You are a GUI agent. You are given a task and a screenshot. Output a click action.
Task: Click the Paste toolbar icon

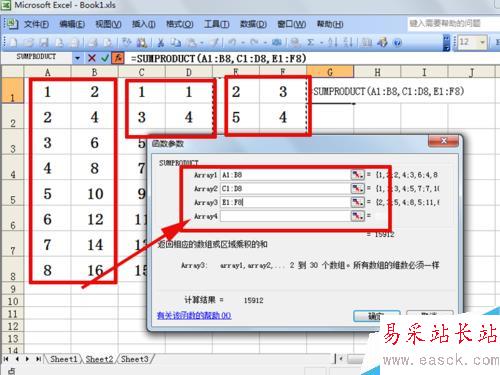(192, 42)
